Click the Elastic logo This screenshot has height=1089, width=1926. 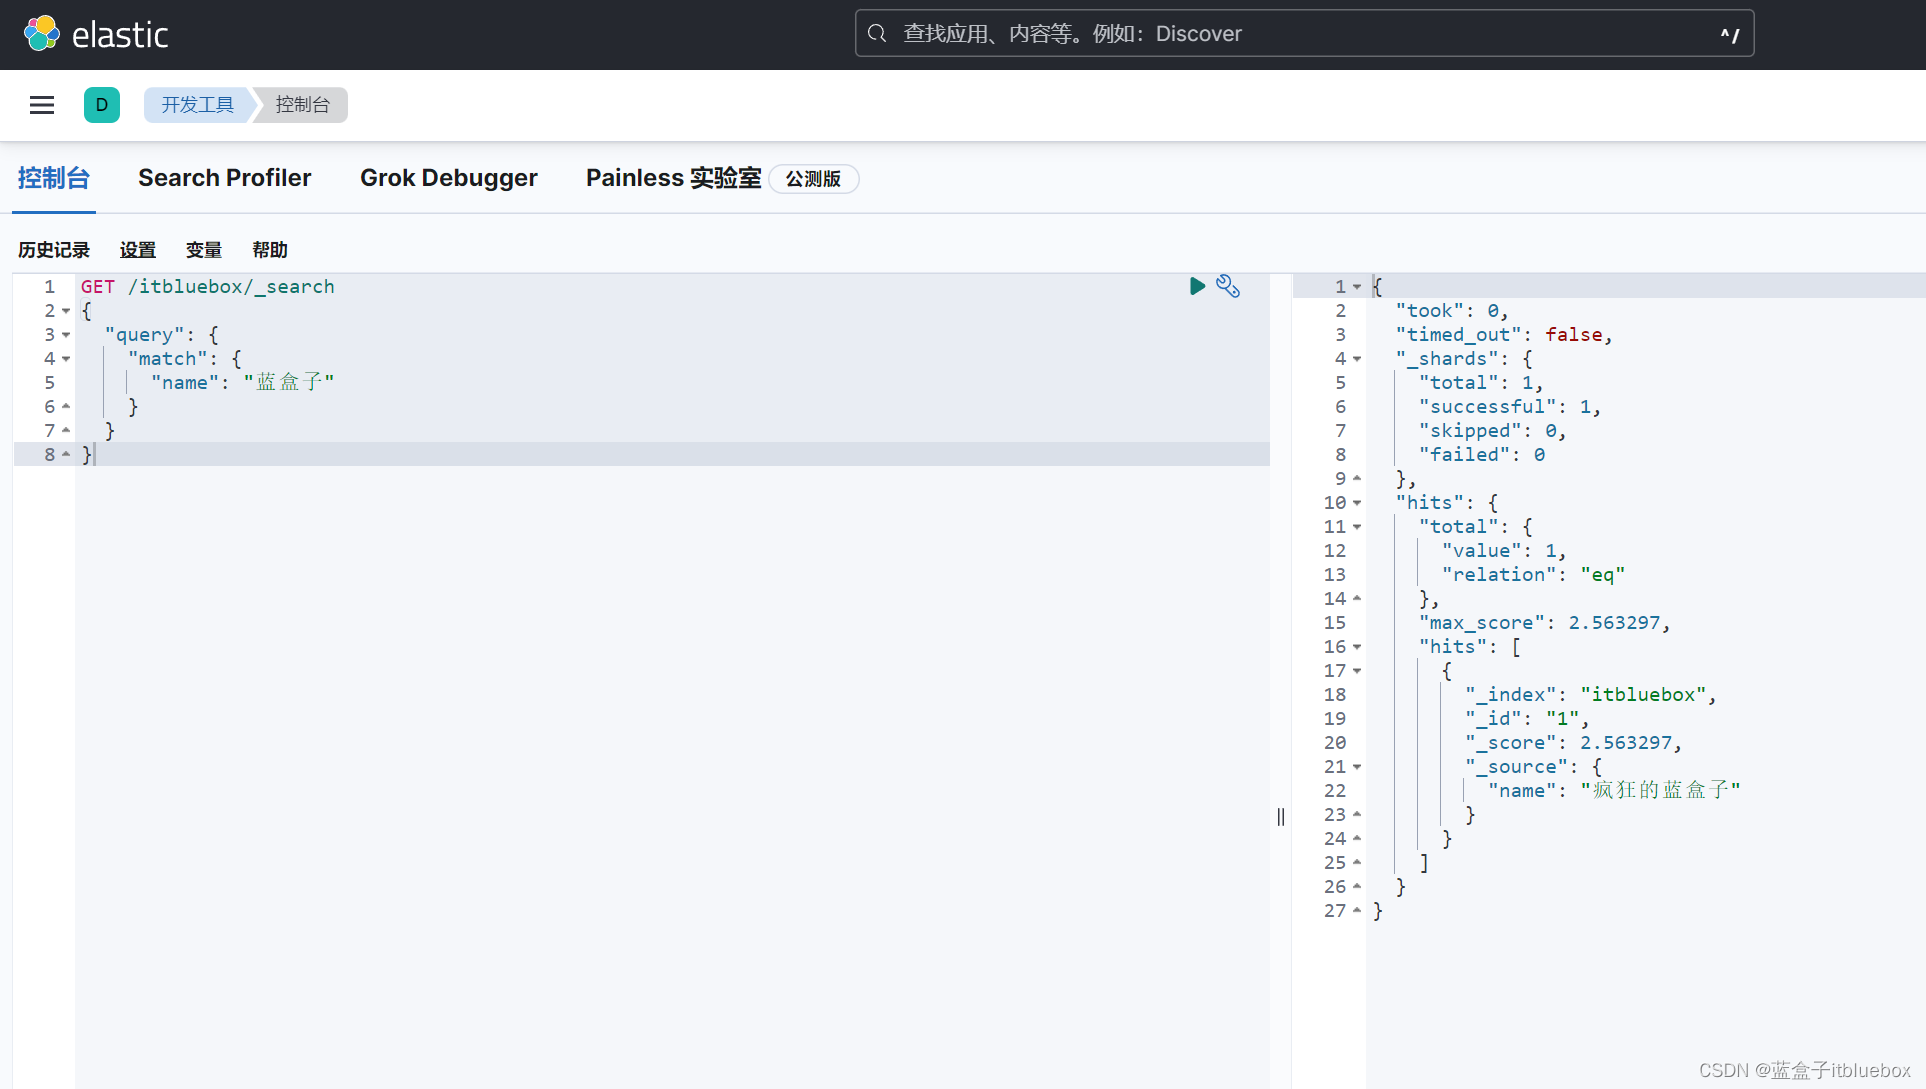coord(96,34)
